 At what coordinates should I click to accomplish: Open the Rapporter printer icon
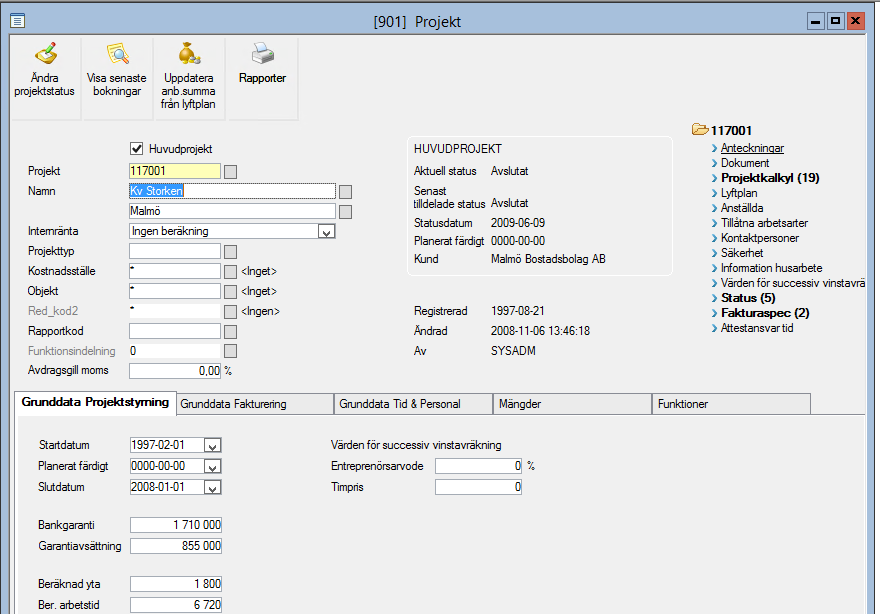262,54
